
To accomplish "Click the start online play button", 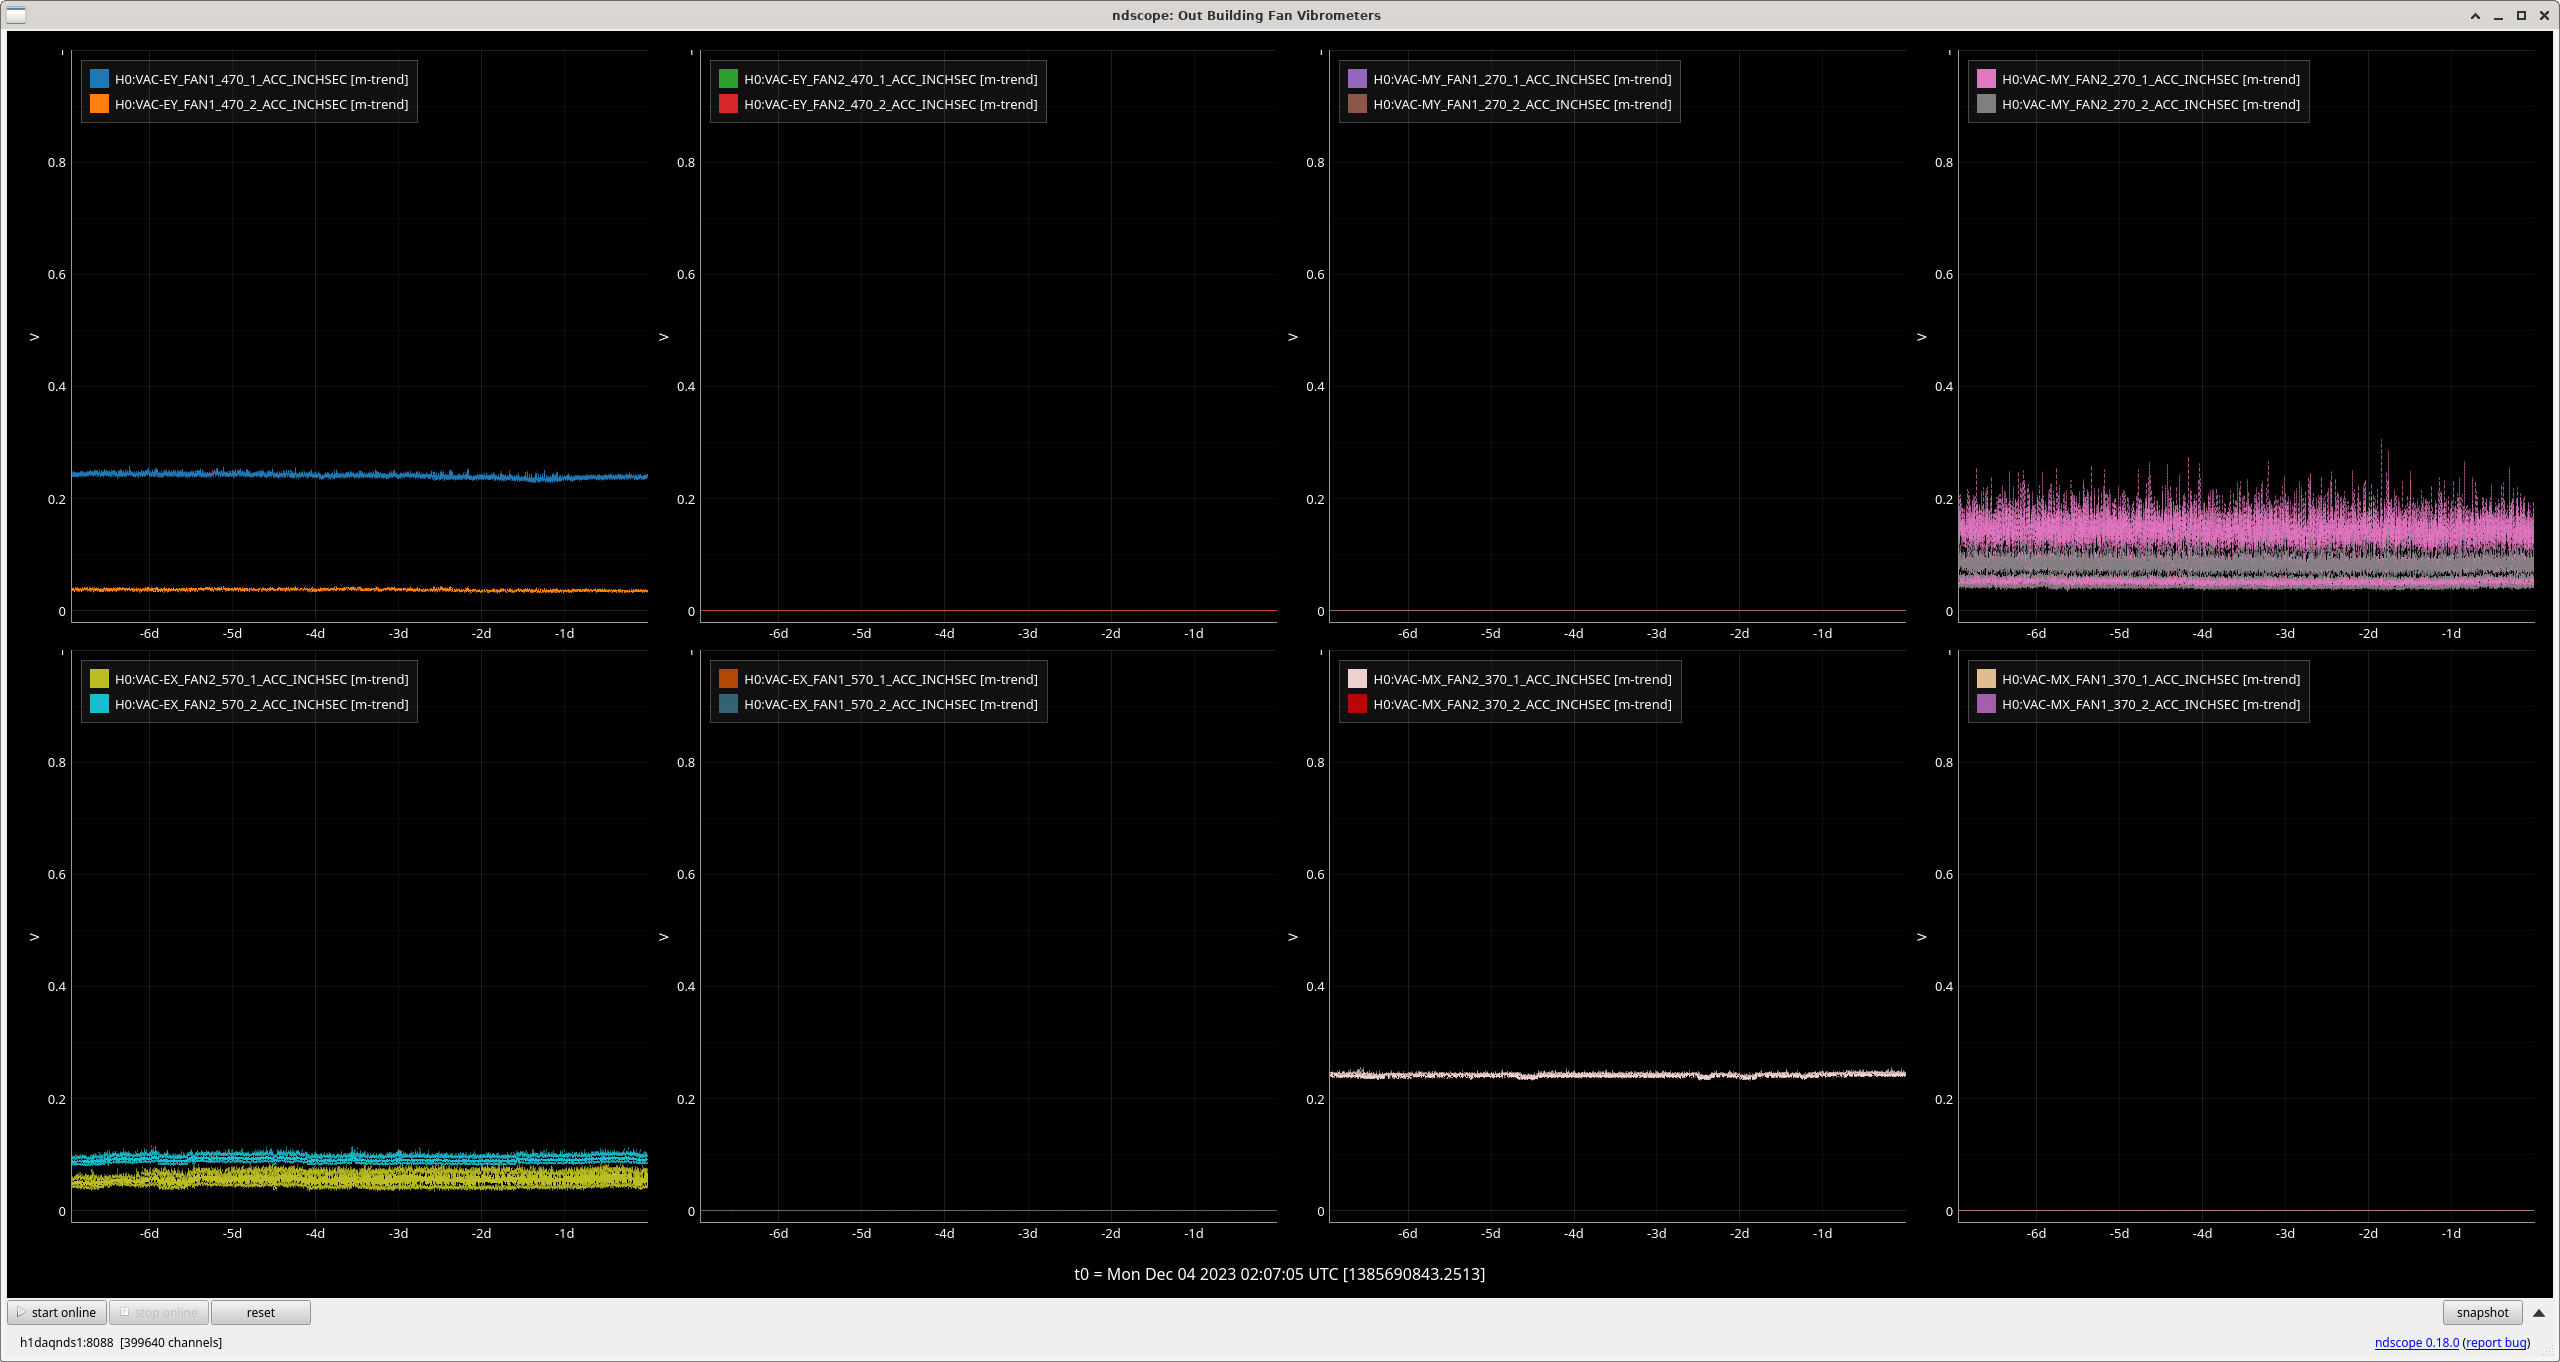I will (x=57, y=1313).
